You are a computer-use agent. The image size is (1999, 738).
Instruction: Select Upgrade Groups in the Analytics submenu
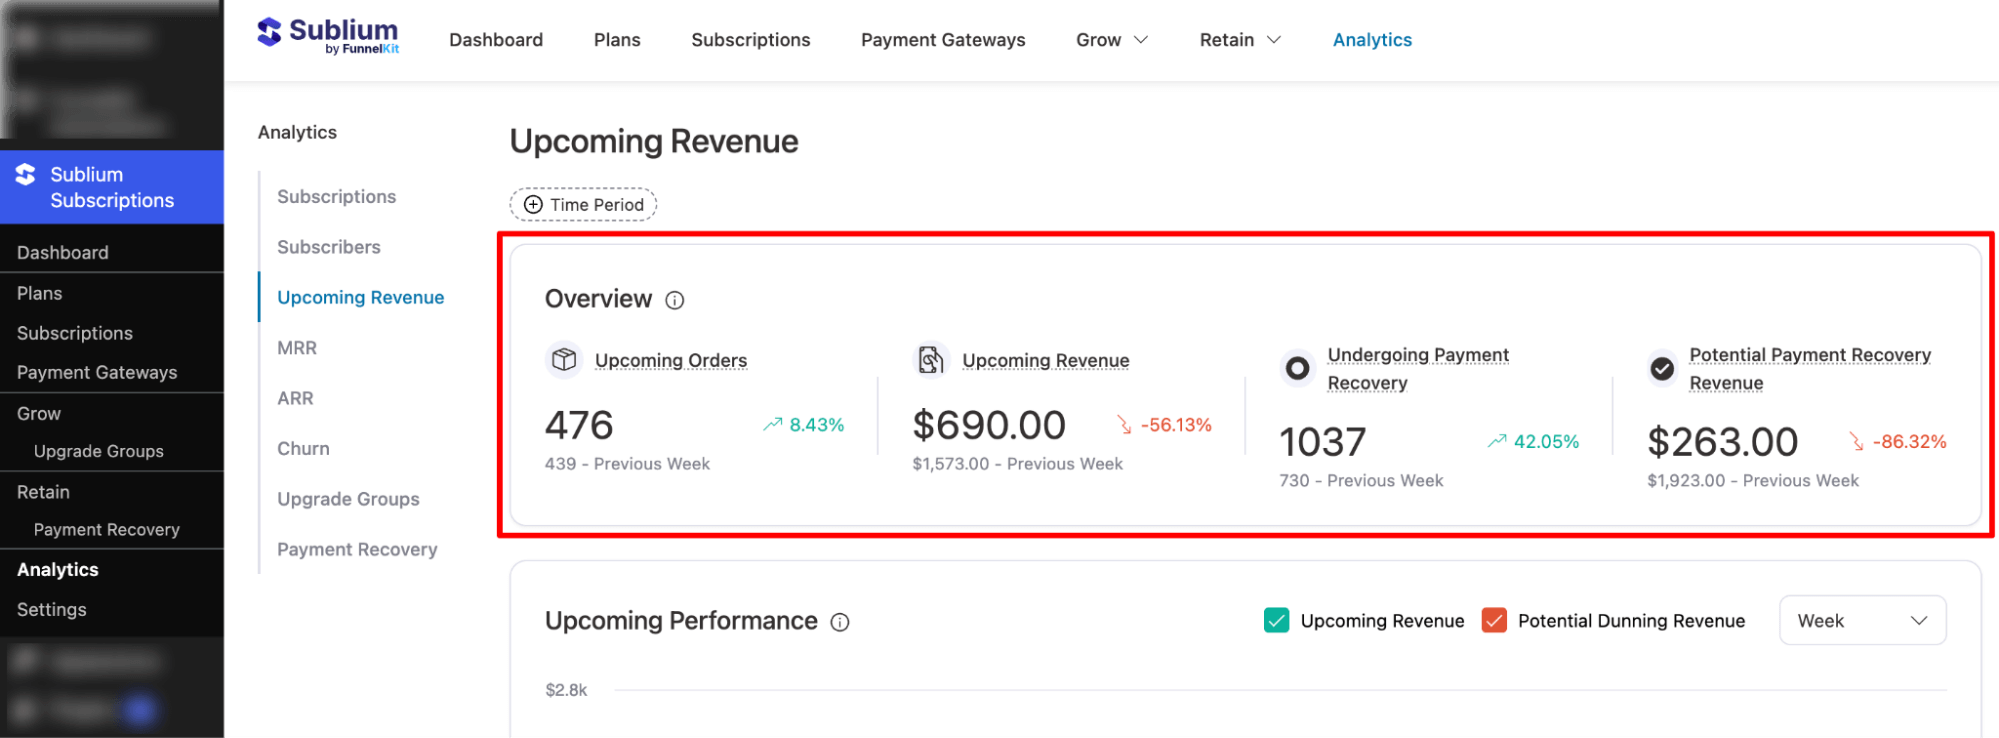[x=348, y=499]
